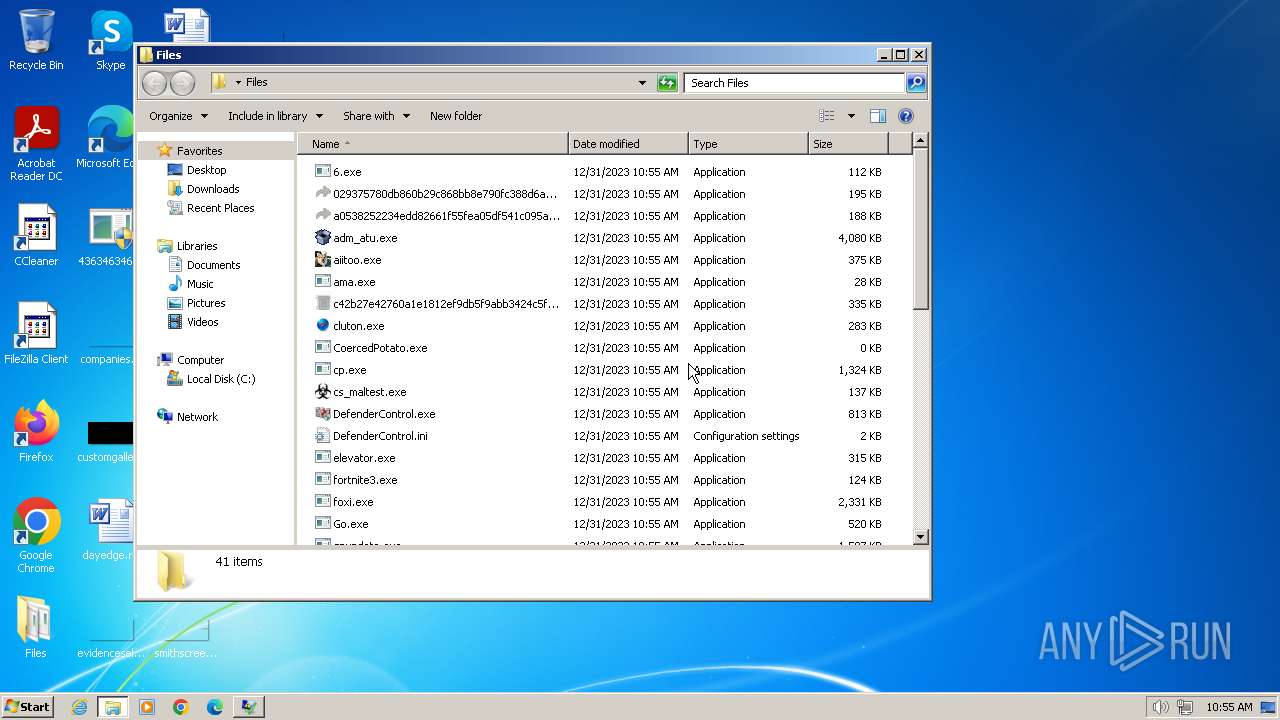Click the Explorer Forward navigation button

[x=182, y=83]
